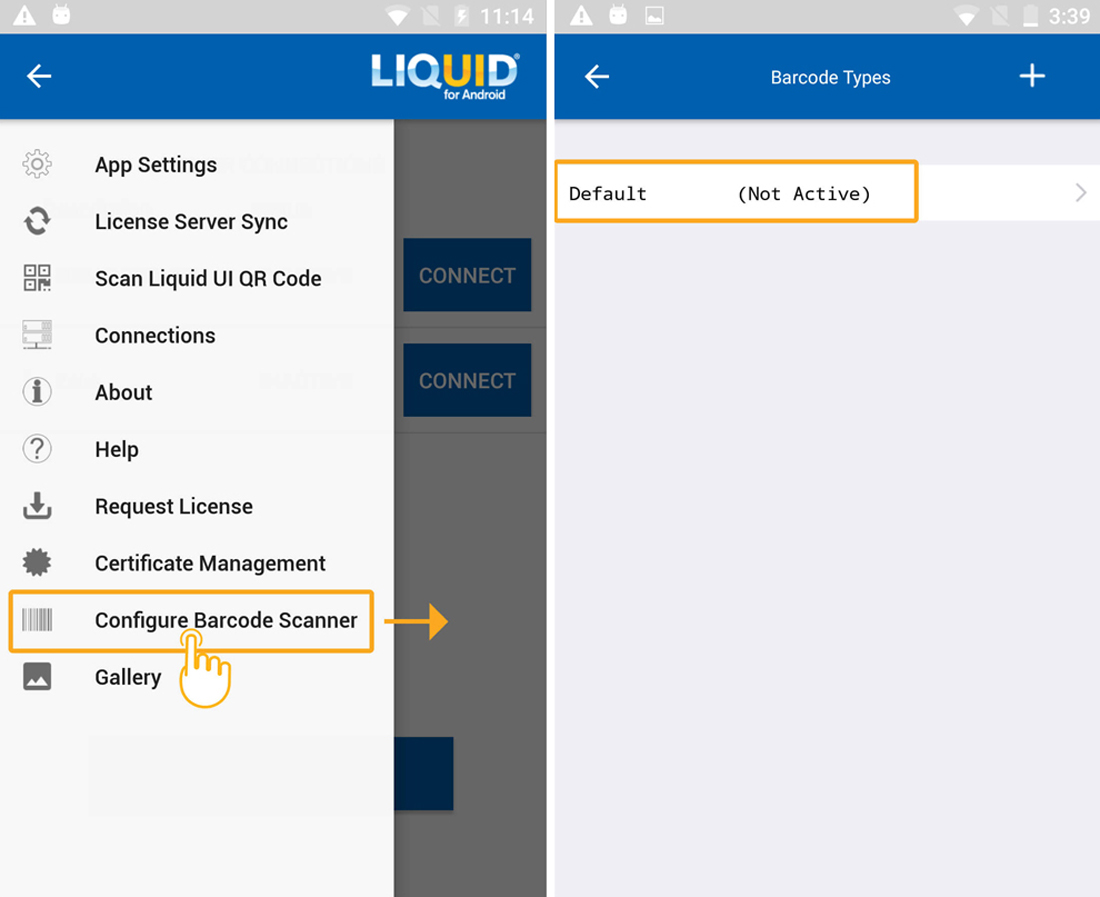
Task: Open the Configure Barcode Scanner menu item
Action: (225, 620)
